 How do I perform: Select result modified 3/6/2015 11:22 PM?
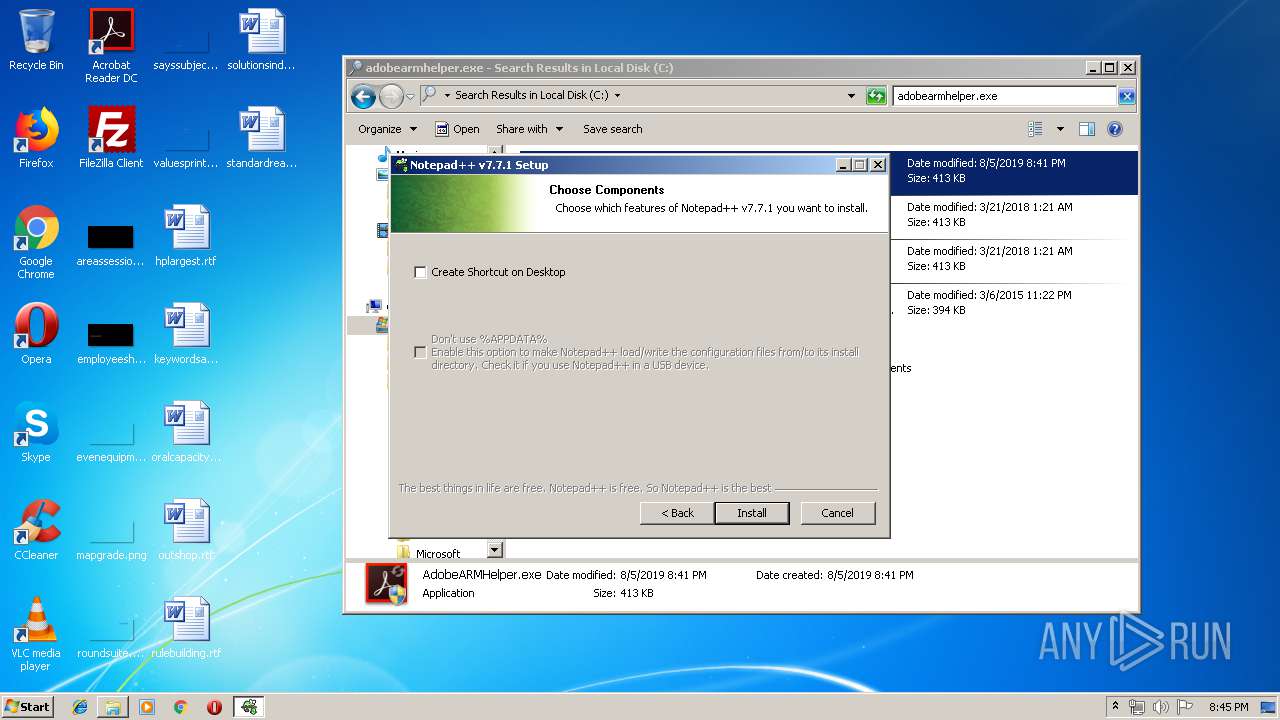click(1015, 303)
